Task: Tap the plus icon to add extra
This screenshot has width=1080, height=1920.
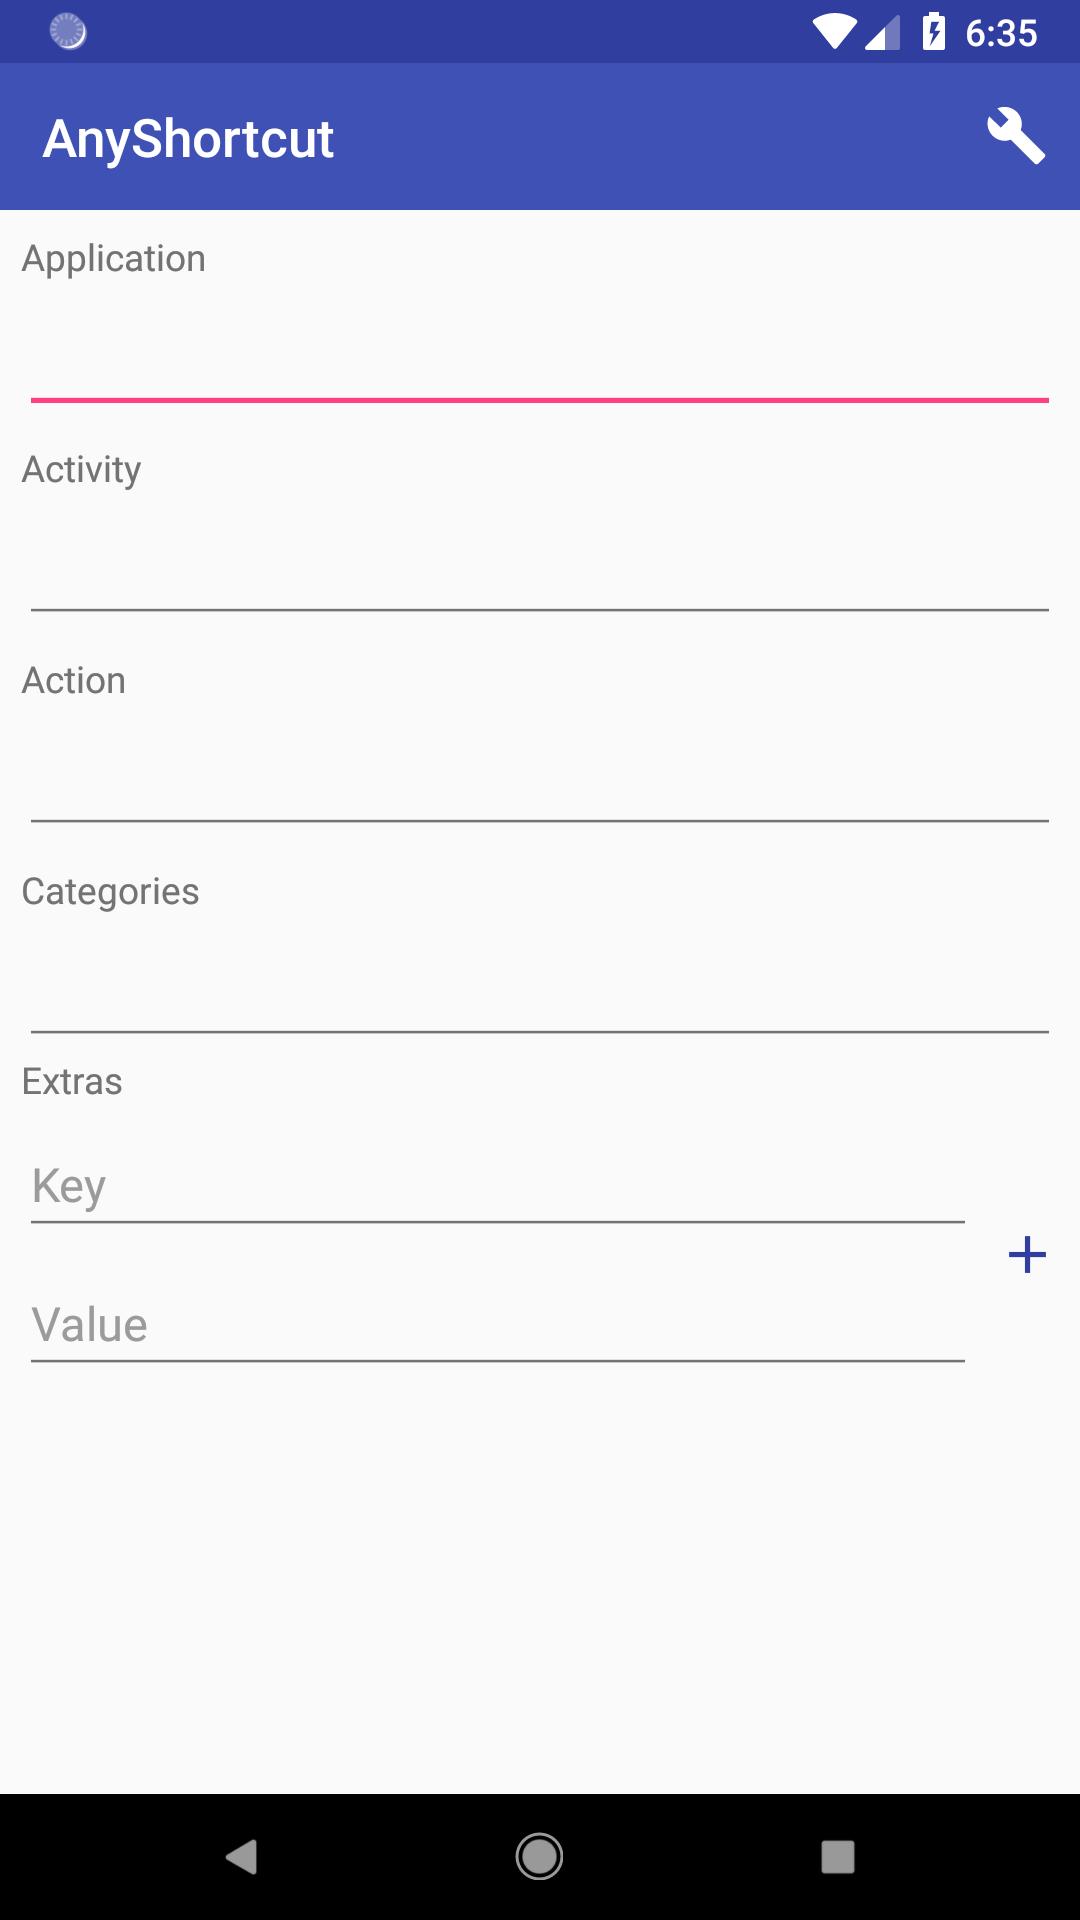Action: click(1027, 1255)
